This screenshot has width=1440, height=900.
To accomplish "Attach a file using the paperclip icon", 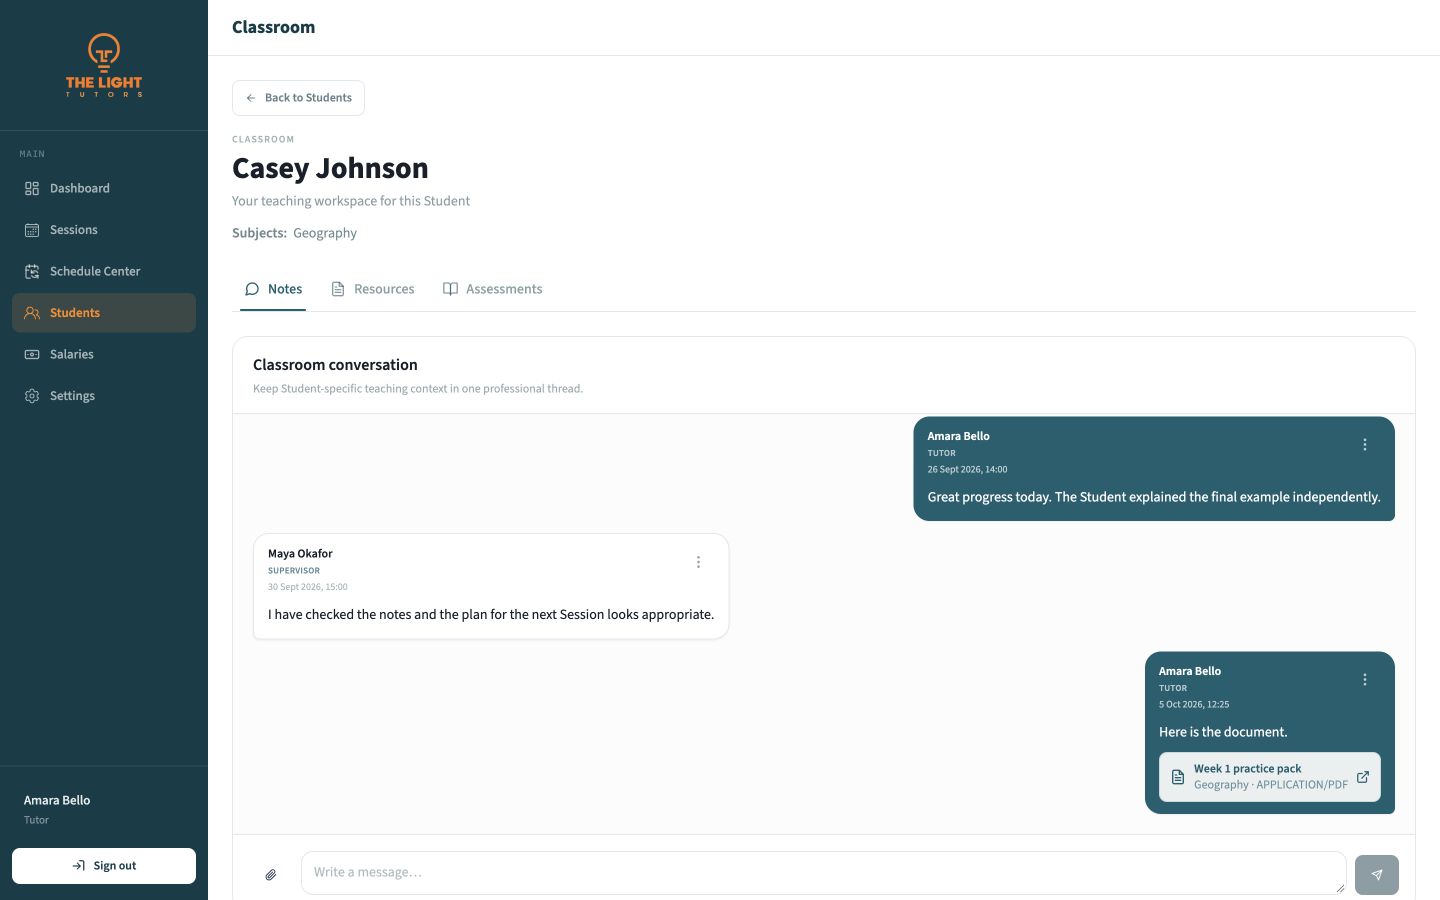I will (271, 875).
